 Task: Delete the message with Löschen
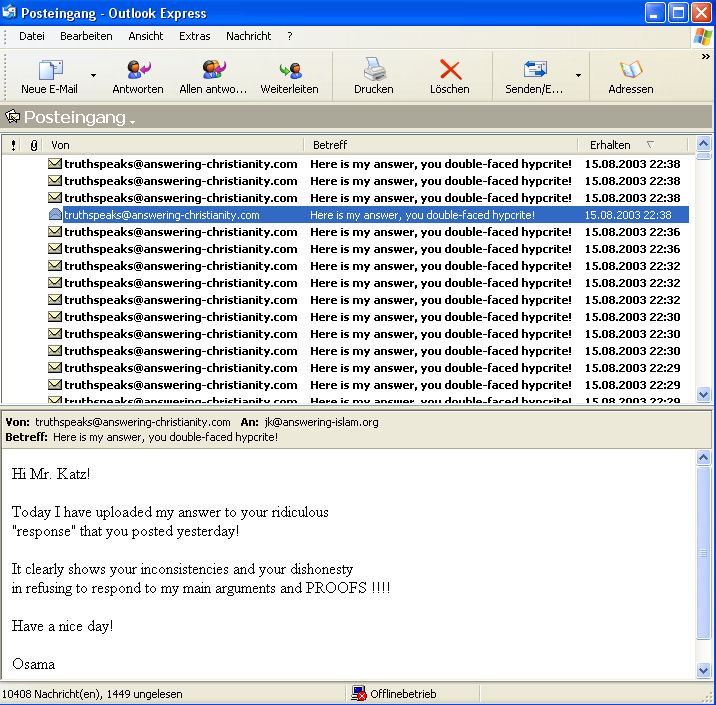(x=450, y=70)
